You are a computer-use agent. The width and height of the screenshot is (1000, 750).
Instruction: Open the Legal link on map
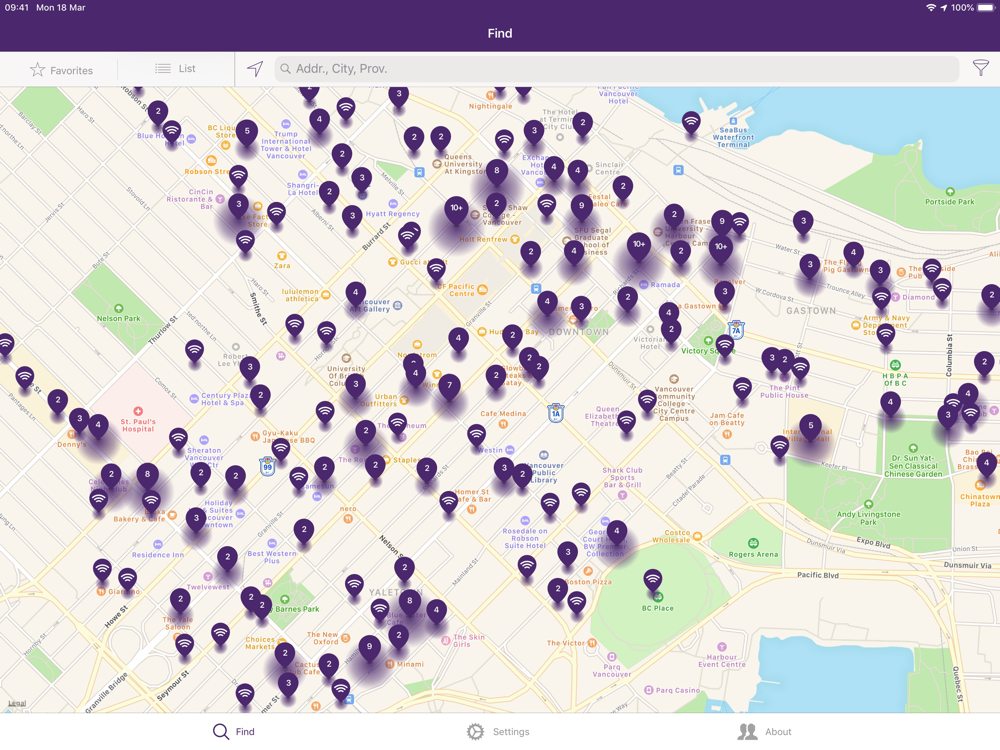17,703
